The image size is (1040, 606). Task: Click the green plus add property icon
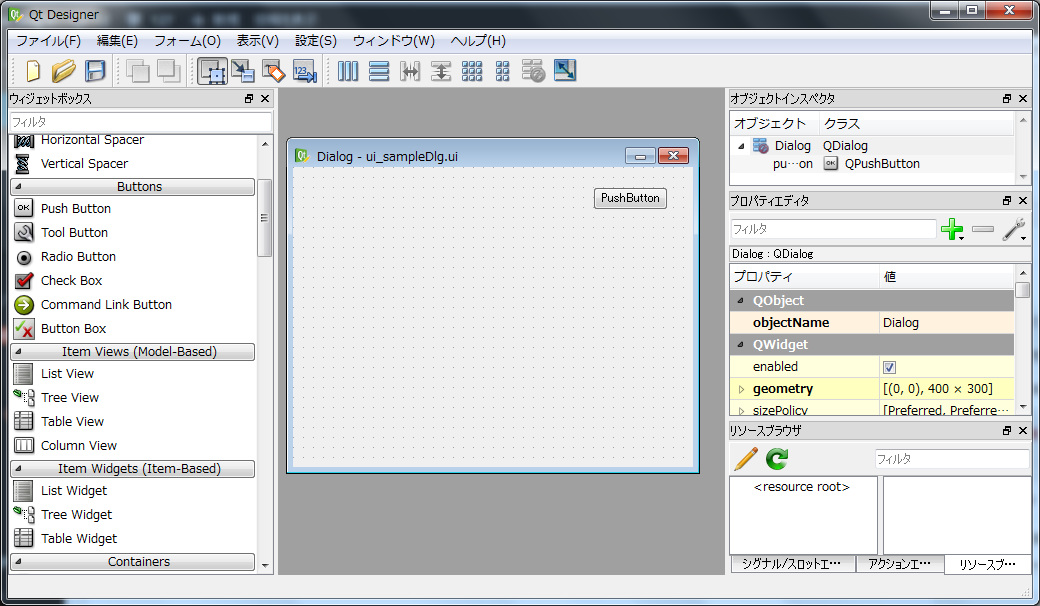tap(951, 230)
